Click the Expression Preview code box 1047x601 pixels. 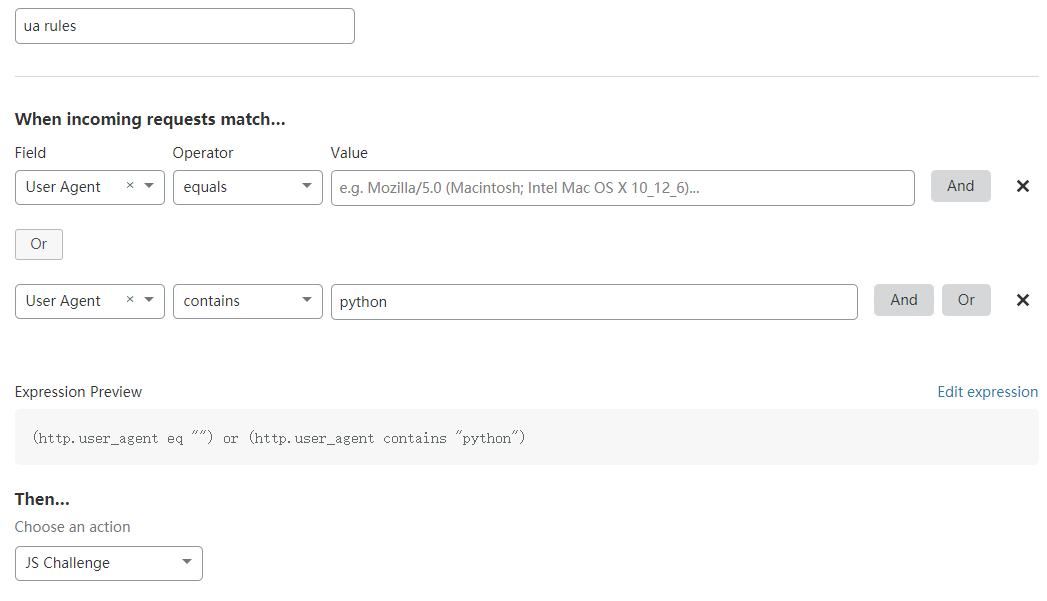click(x=526, y=438)
